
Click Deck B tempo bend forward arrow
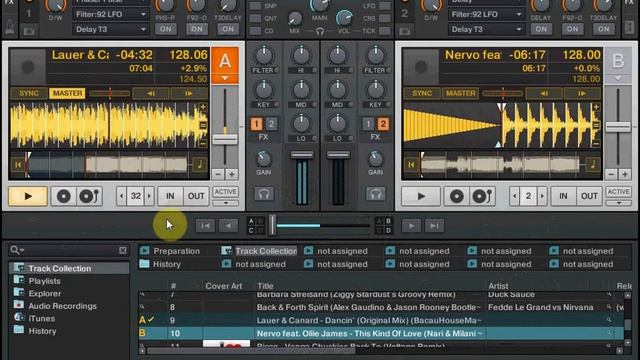[581, 93]
